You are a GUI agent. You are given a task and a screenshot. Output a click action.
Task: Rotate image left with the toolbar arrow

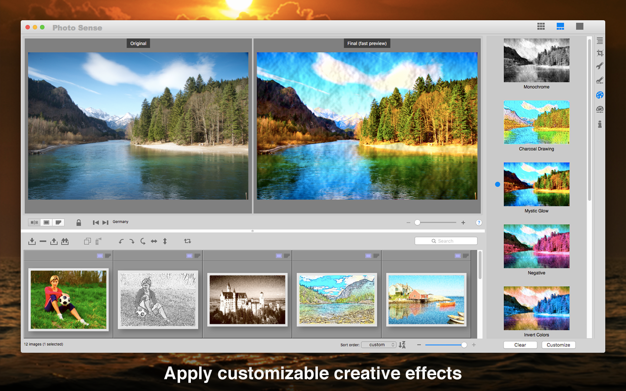(x=121, y=241)
